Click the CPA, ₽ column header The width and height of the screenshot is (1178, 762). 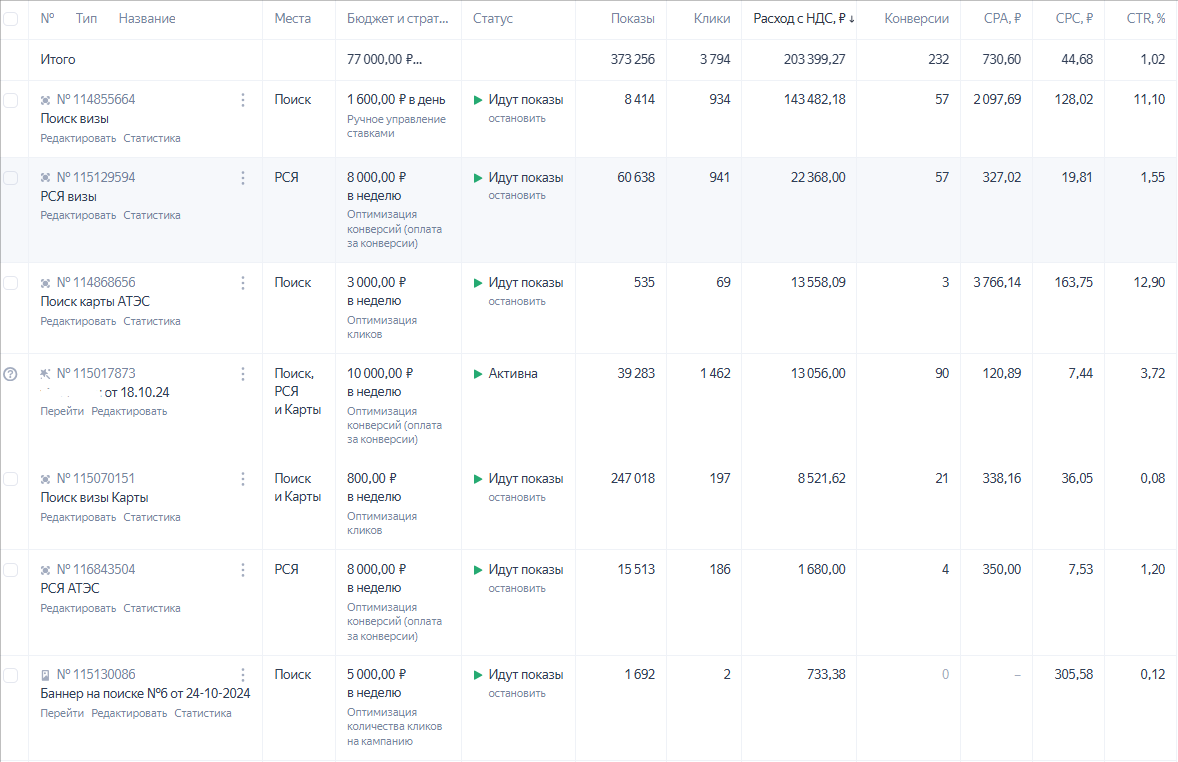(1002, 19)
